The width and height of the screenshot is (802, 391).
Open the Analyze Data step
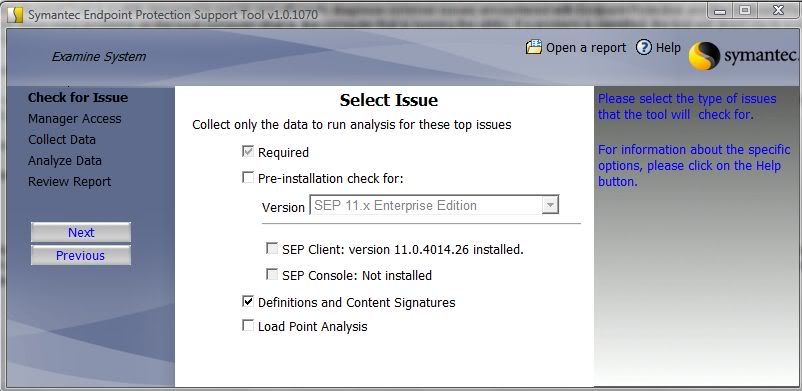[x=65, y=161]
